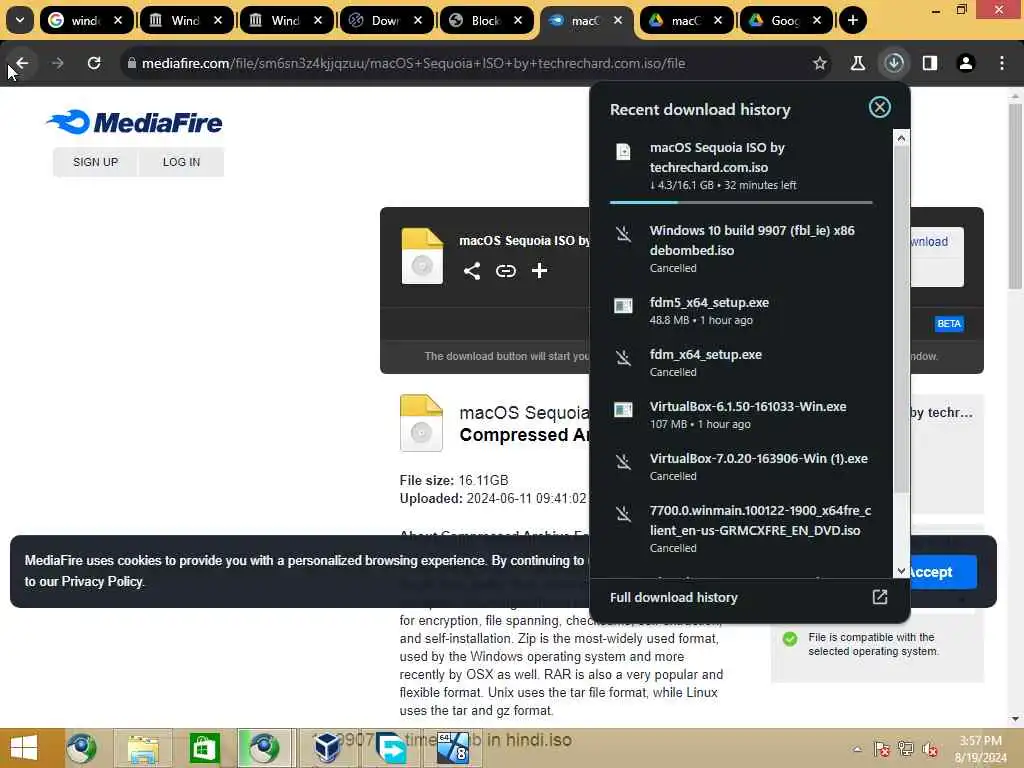The width and height of the screenshot is (1024, 768).
Task: Reload the MediaFire page
Action: 94,63
